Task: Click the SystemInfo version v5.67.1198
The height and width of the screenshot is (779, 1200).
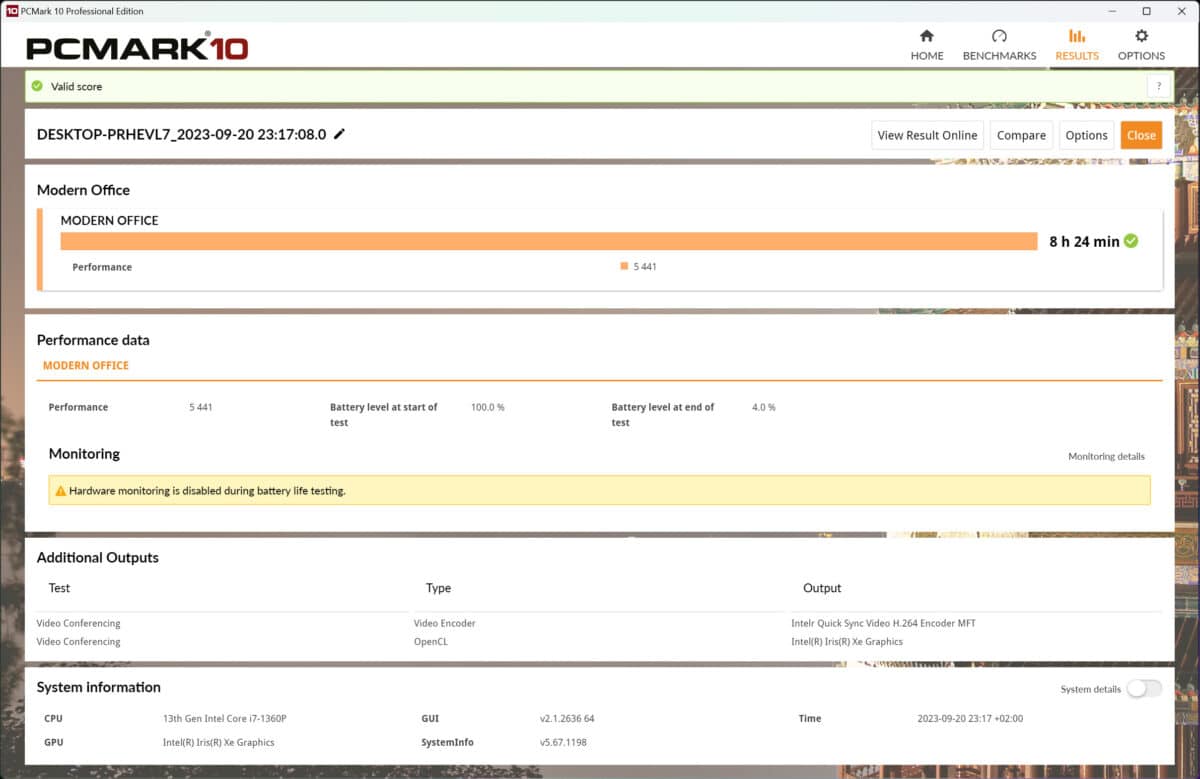Action: pyautogui.click(x=564, y=742)
